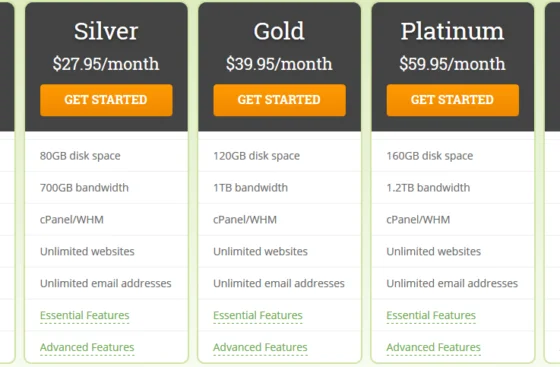Click Get Started under Gold plan
560x367 pixels.
click(x=279, y=100)
